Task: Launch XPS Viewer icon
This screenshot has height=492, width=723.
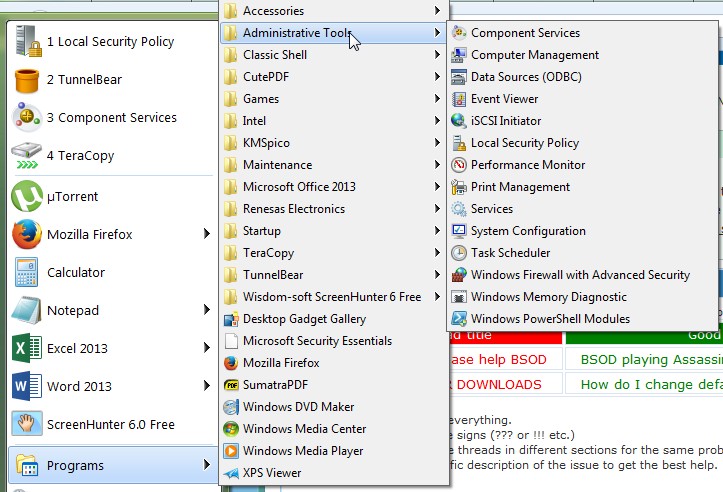Action: click(231, 473)
